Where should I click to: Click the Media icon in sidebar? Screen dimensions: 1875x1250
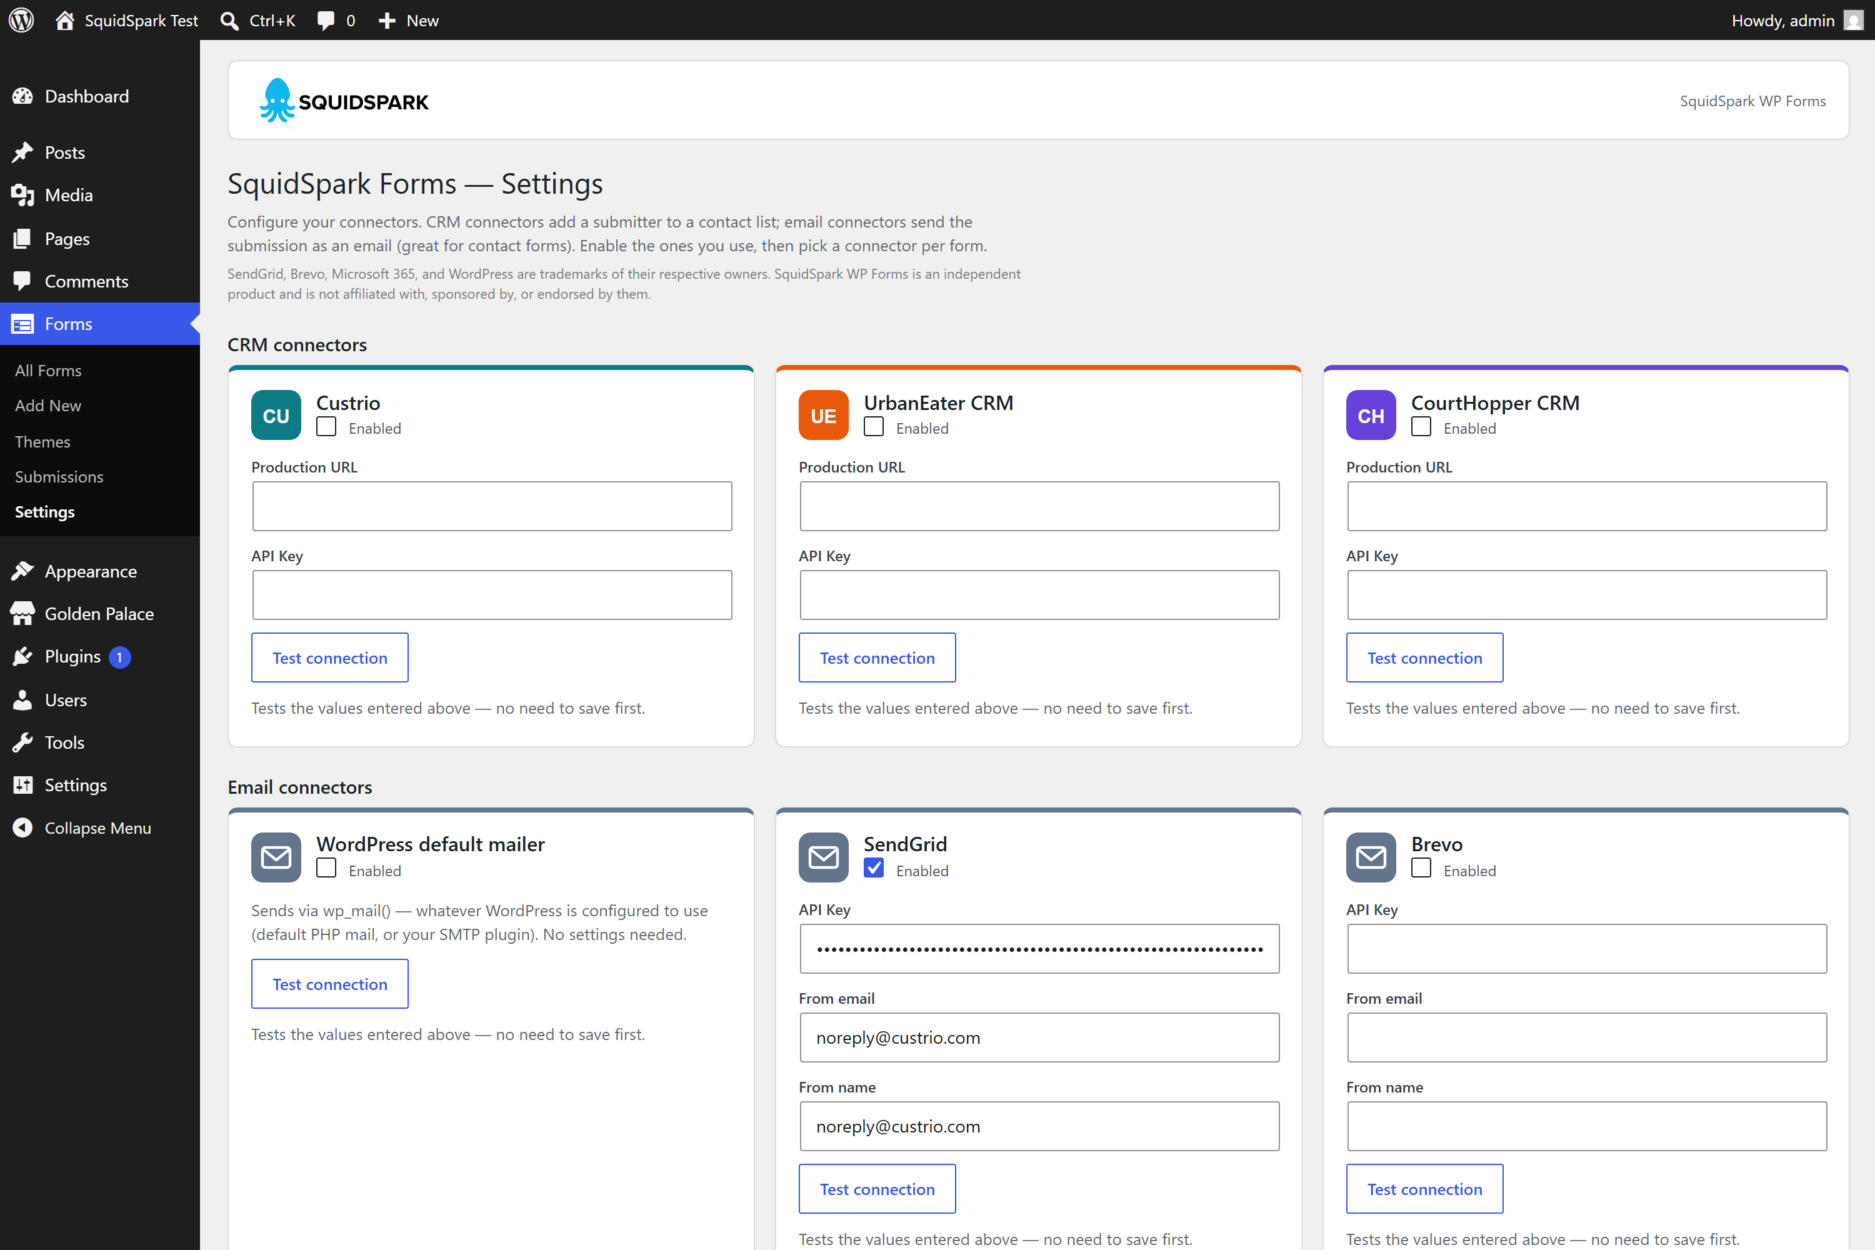(22, 195)
